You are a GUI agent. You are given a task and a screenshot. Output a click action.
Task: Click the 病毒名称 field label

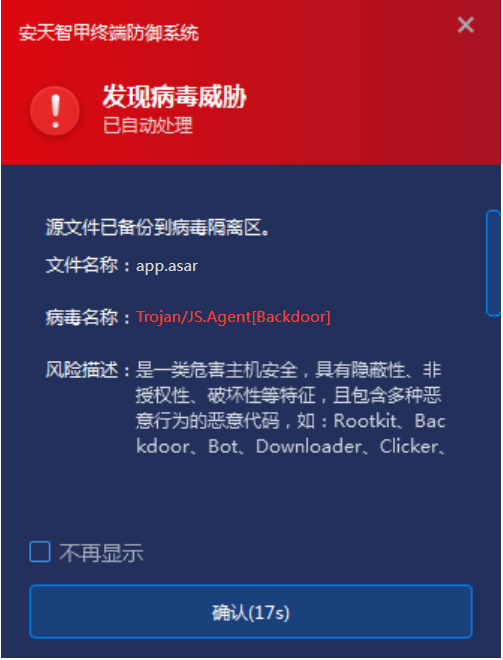pyautogui.click(x=82, y=317)
